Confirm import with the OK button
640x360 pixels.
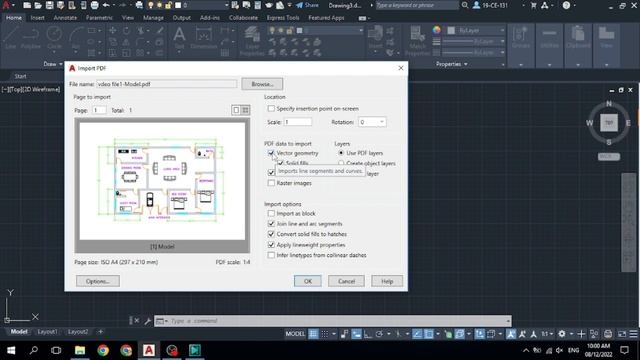pyautogui.click(x=308, y=281)
